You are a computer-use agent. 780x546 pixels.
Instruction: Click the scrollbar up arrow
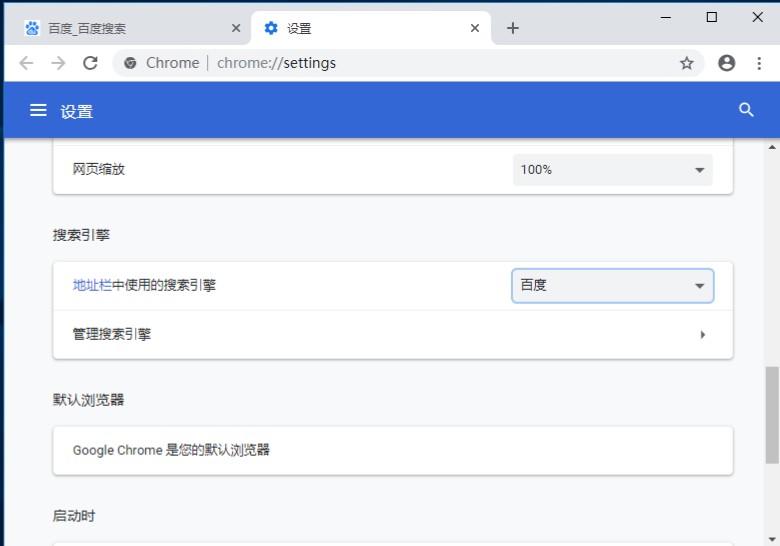tap(772, 147)
